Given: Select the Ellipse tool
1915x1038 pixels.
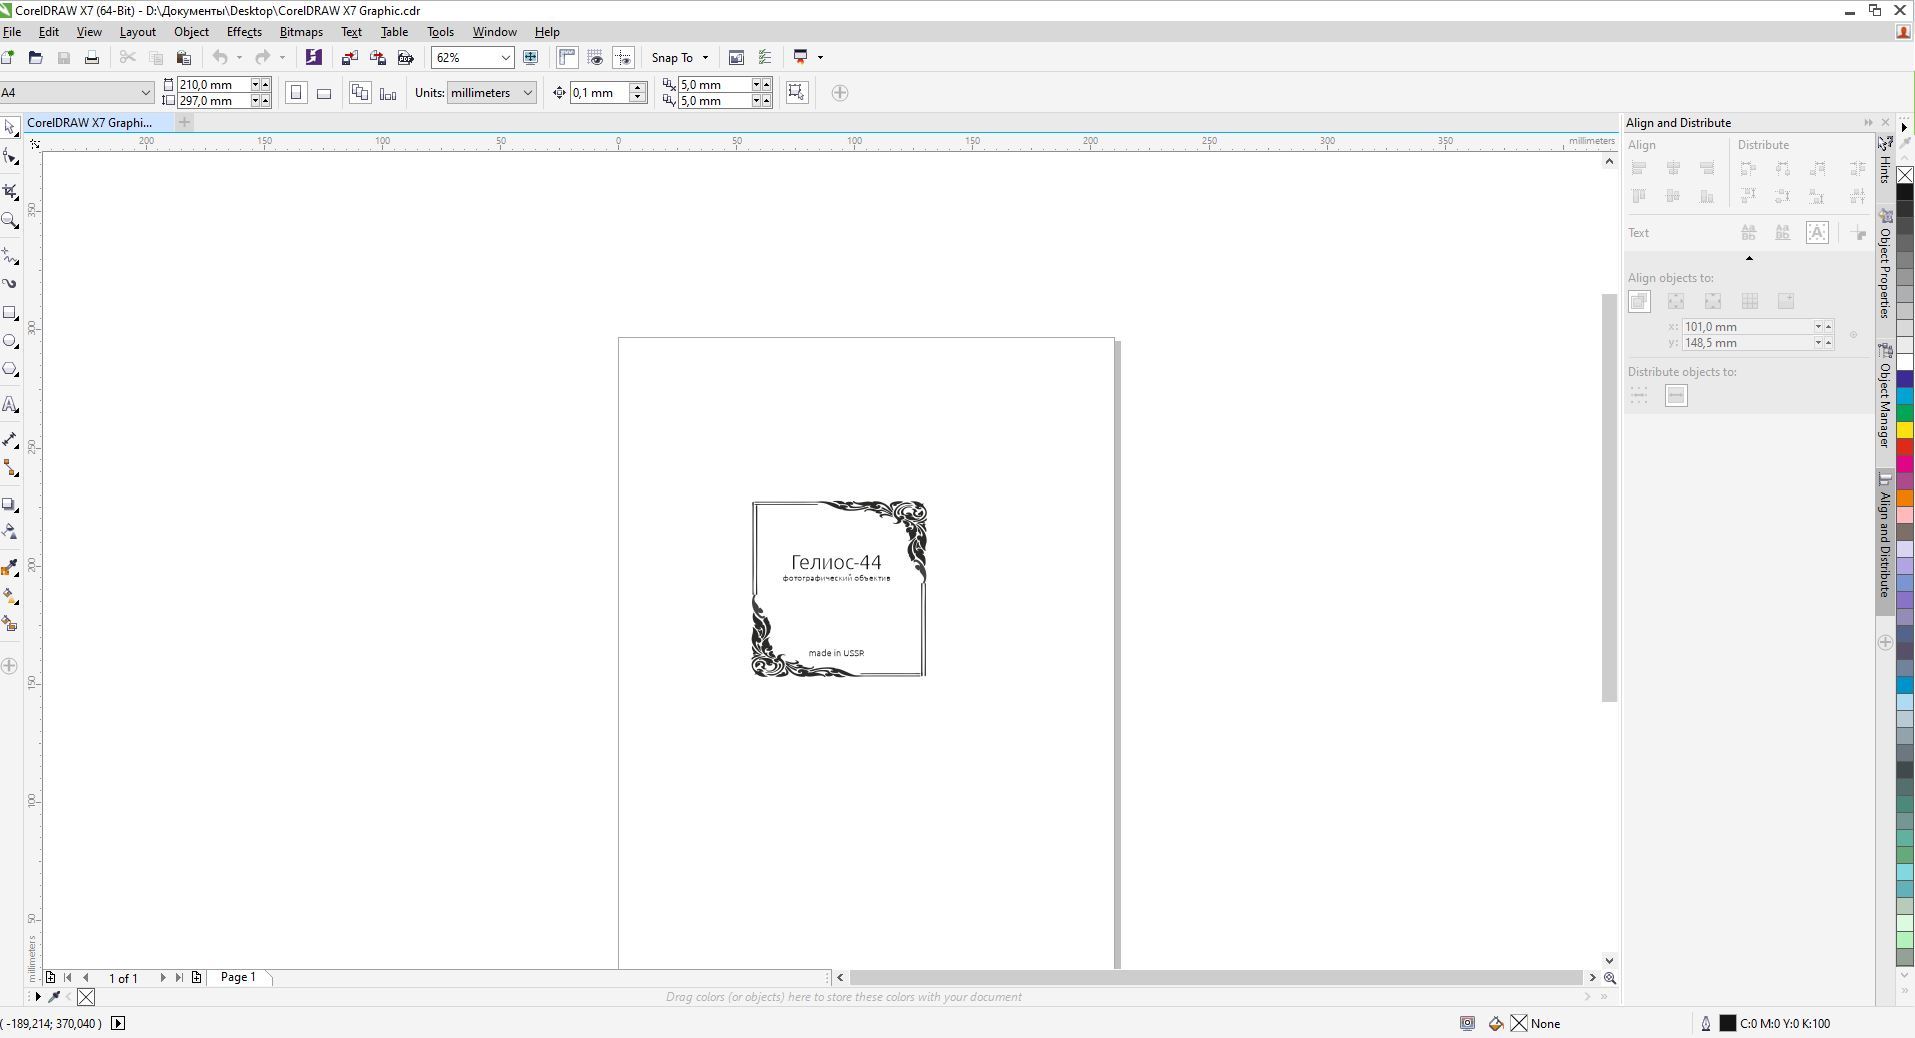Looking at the screenshot, I should tap(11, 342).
